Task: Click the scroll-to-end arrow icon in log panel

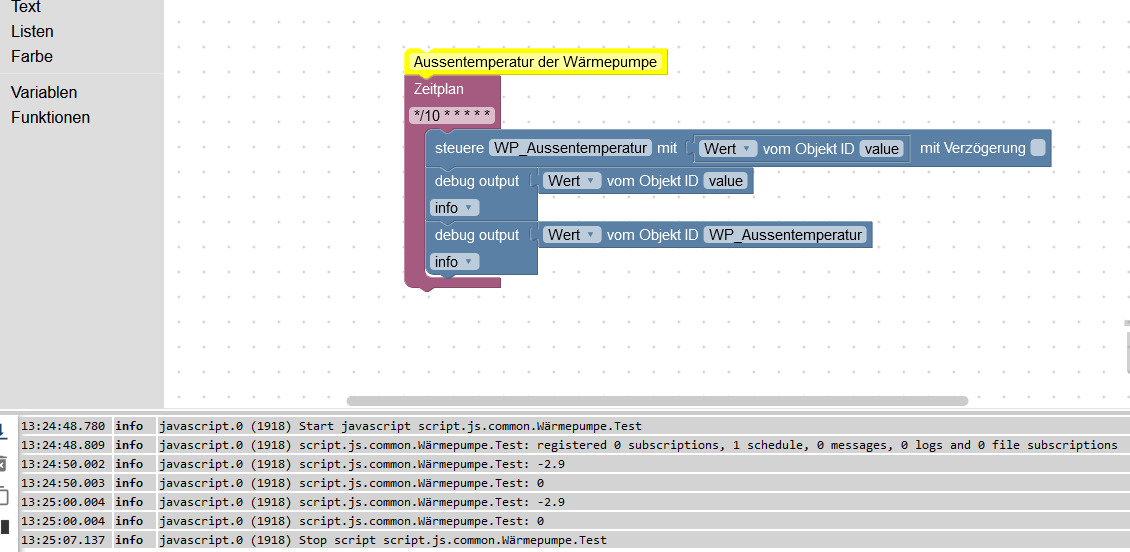Action: 3,430
